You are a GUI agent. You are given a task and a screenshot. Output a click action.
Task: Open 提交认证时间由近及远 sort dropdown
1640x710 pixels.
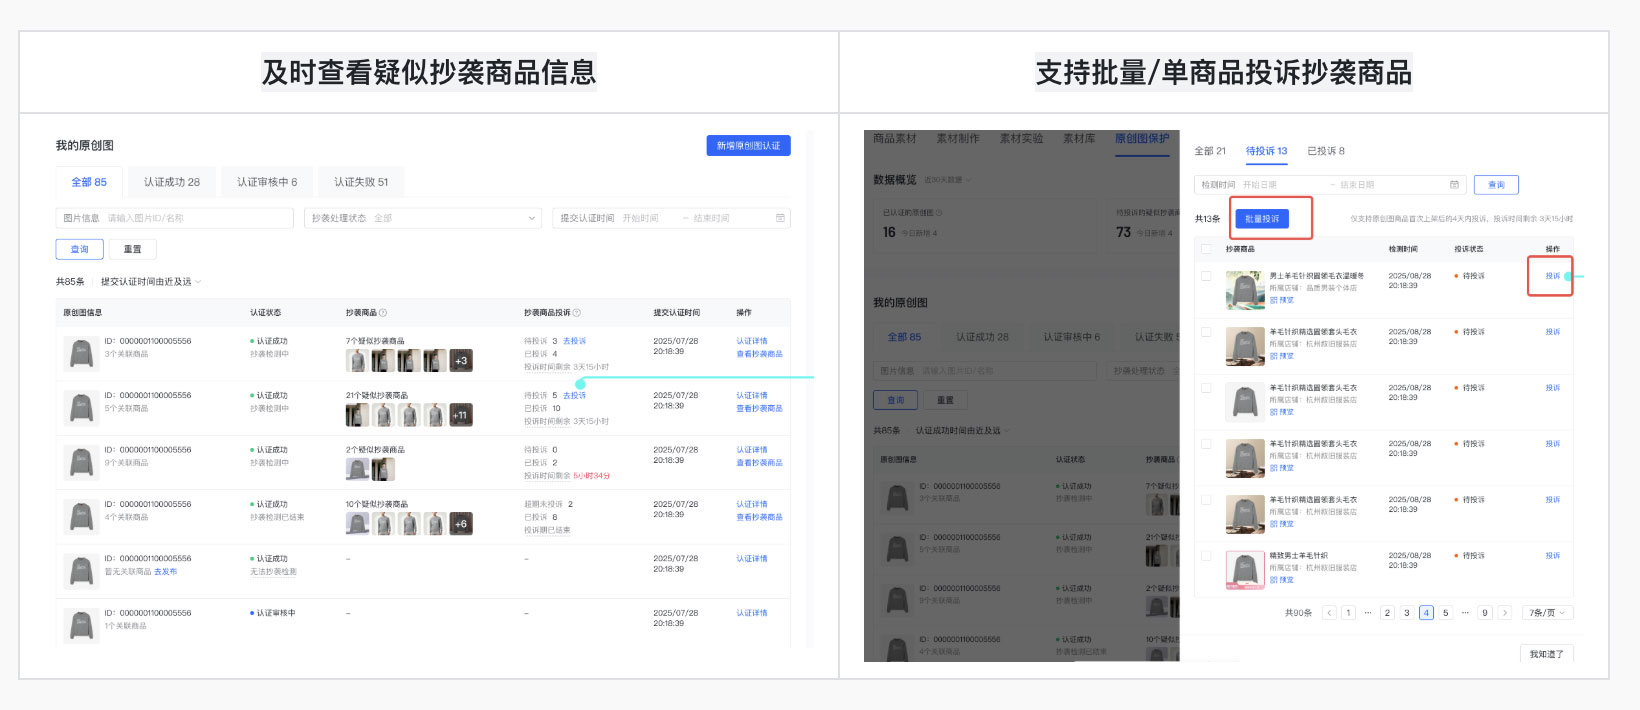(151, 282)
